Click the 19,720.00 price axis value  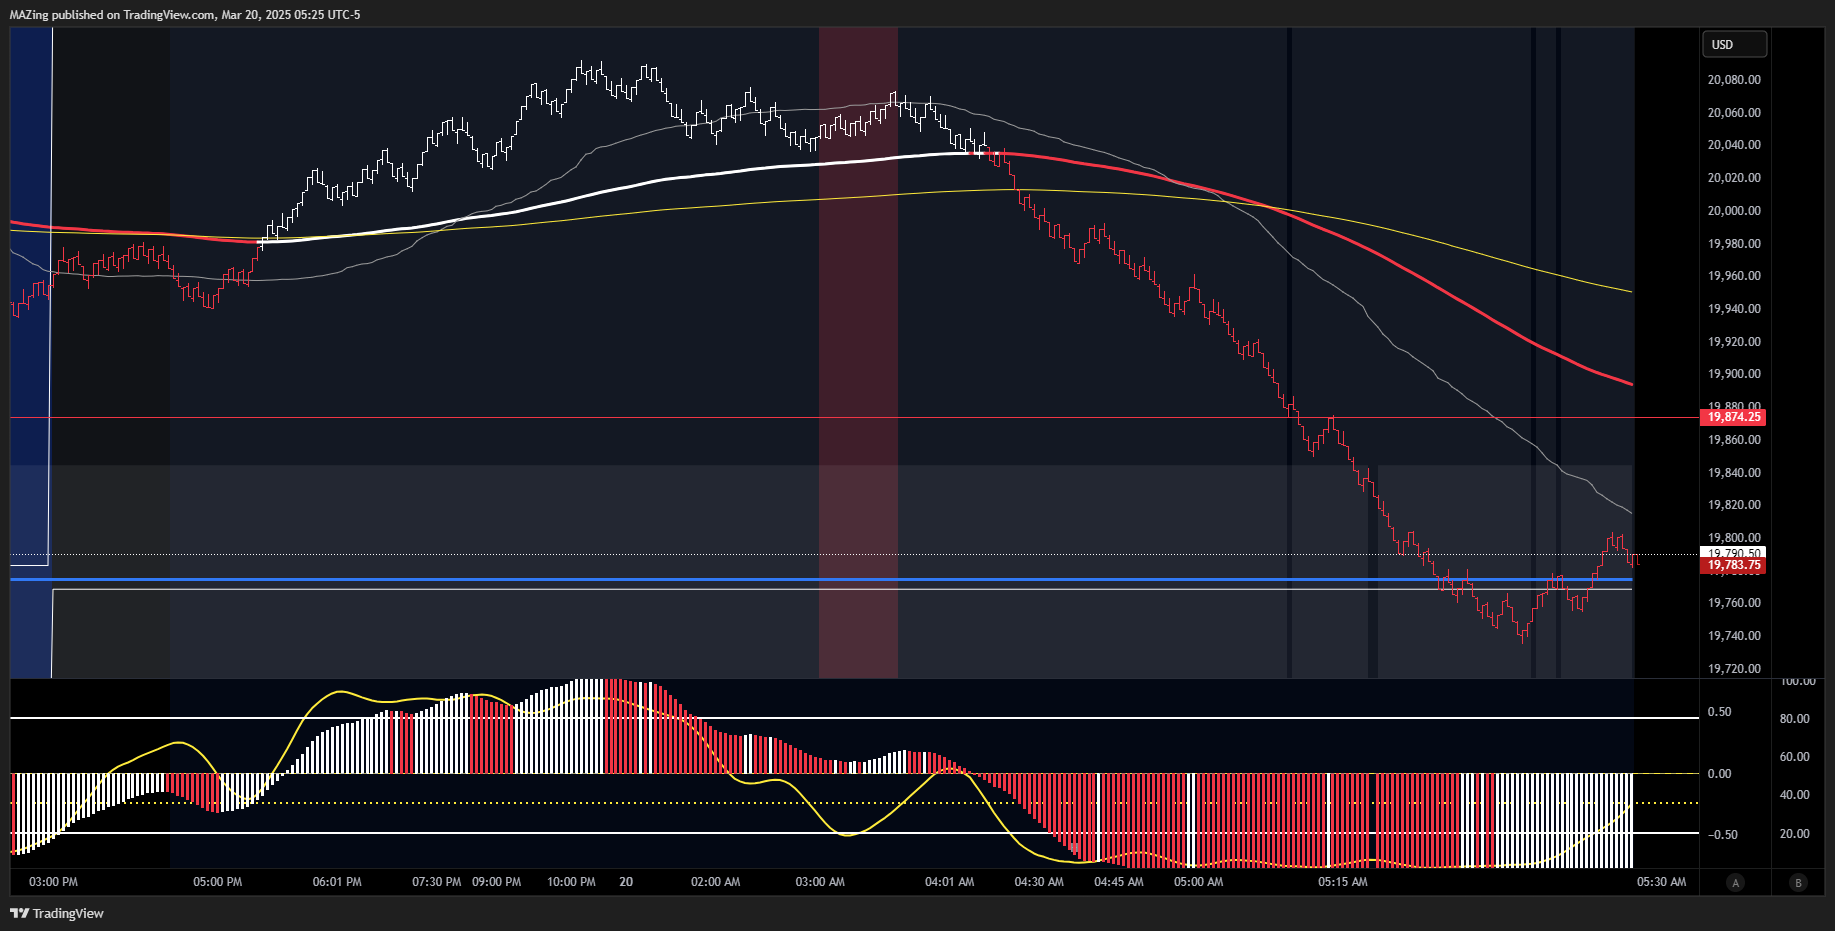(x=1734, y=669)
